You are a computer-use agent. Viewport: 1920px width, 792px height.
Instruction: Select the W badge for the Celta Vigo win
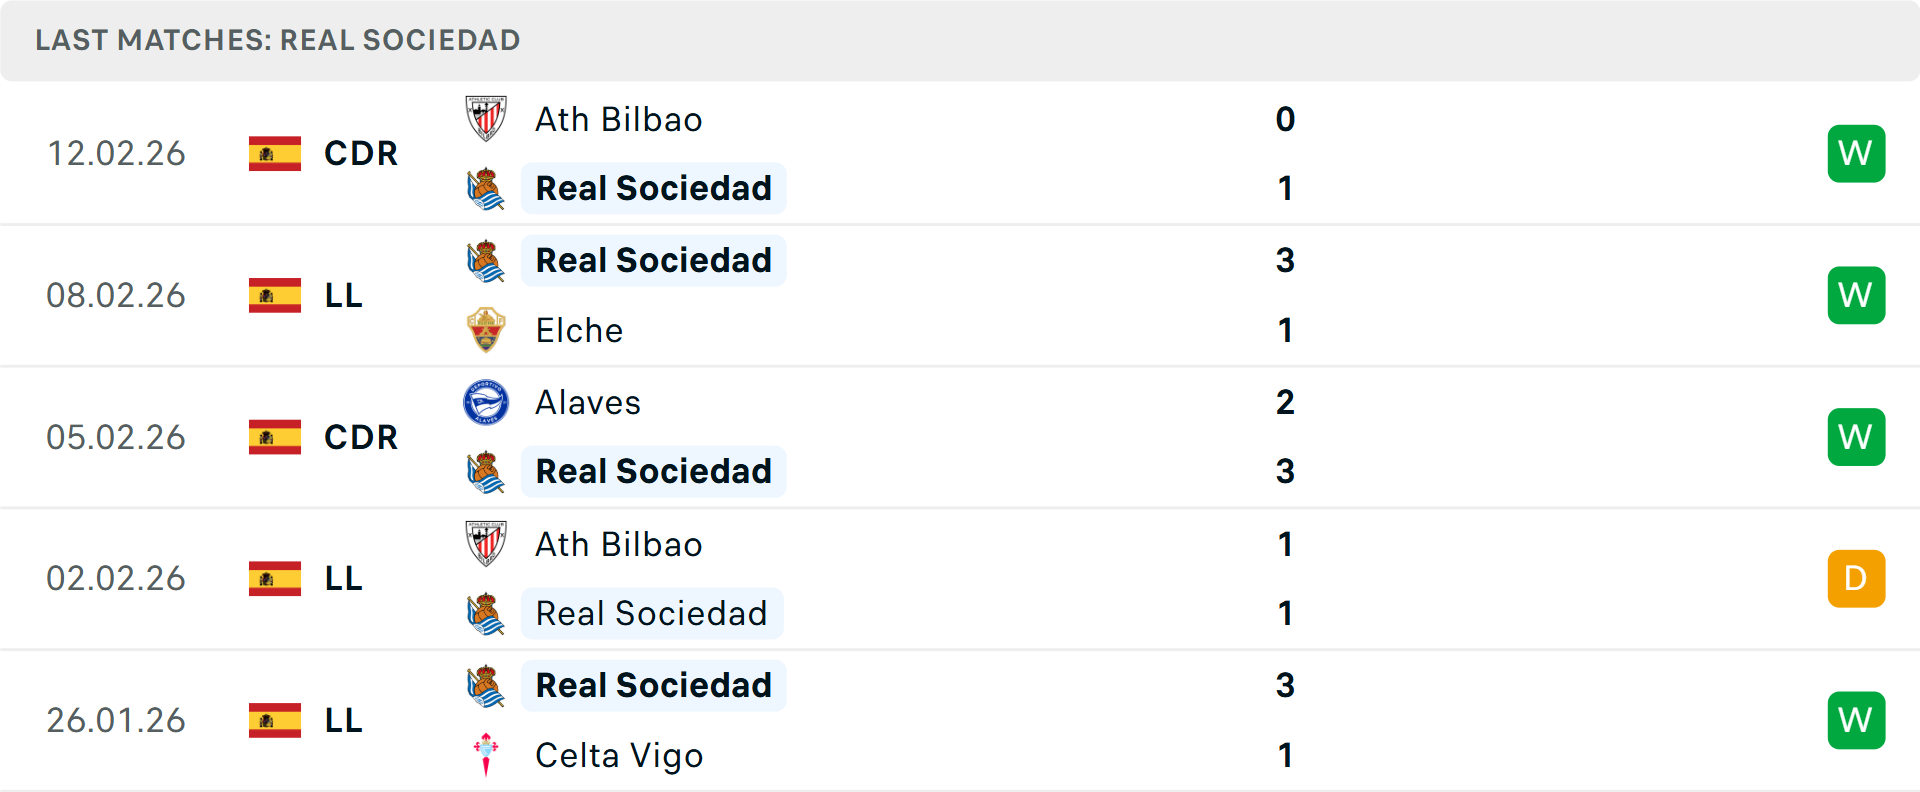click(1856, 719)
